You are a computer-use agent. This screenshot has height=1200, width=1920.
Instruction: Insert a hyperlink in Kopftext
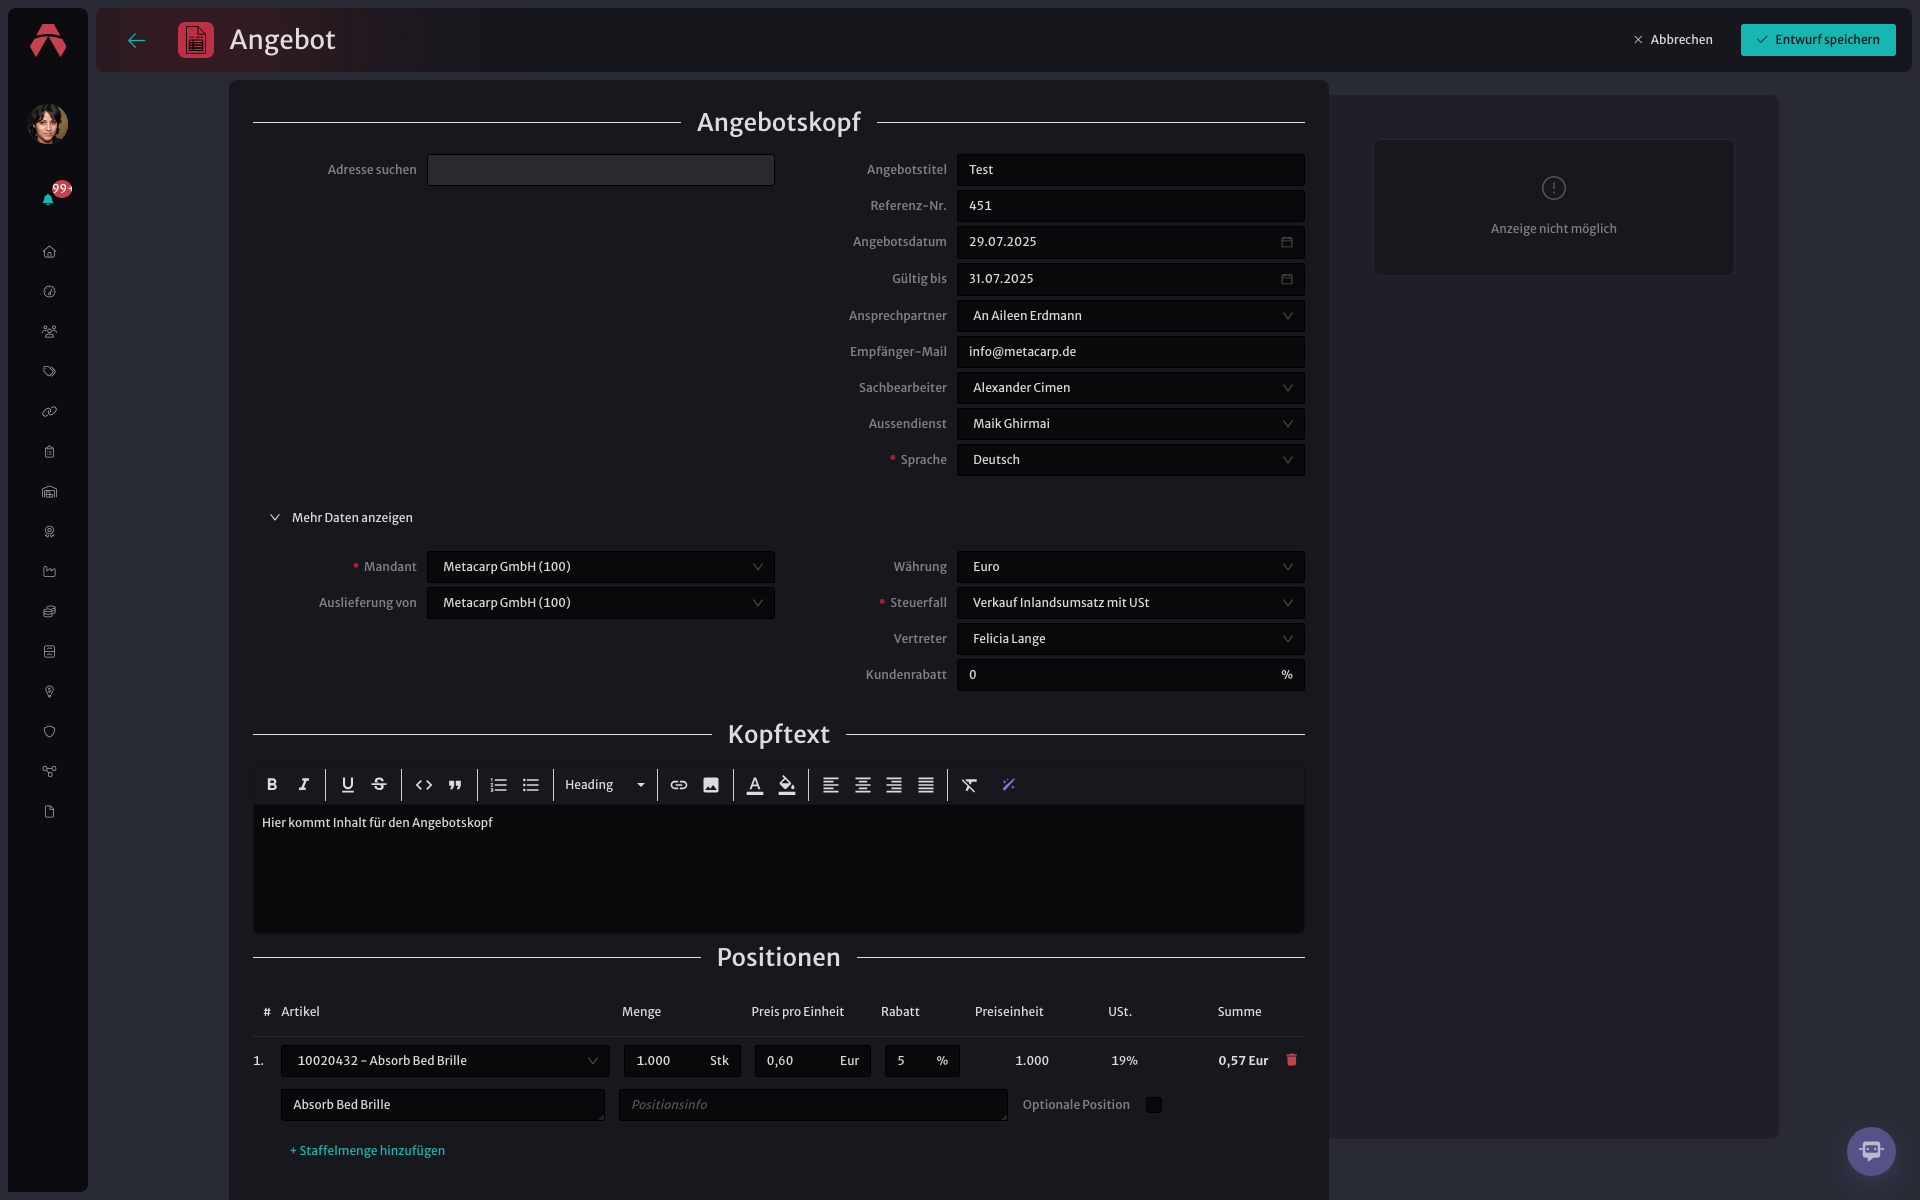tap(679, 785)
